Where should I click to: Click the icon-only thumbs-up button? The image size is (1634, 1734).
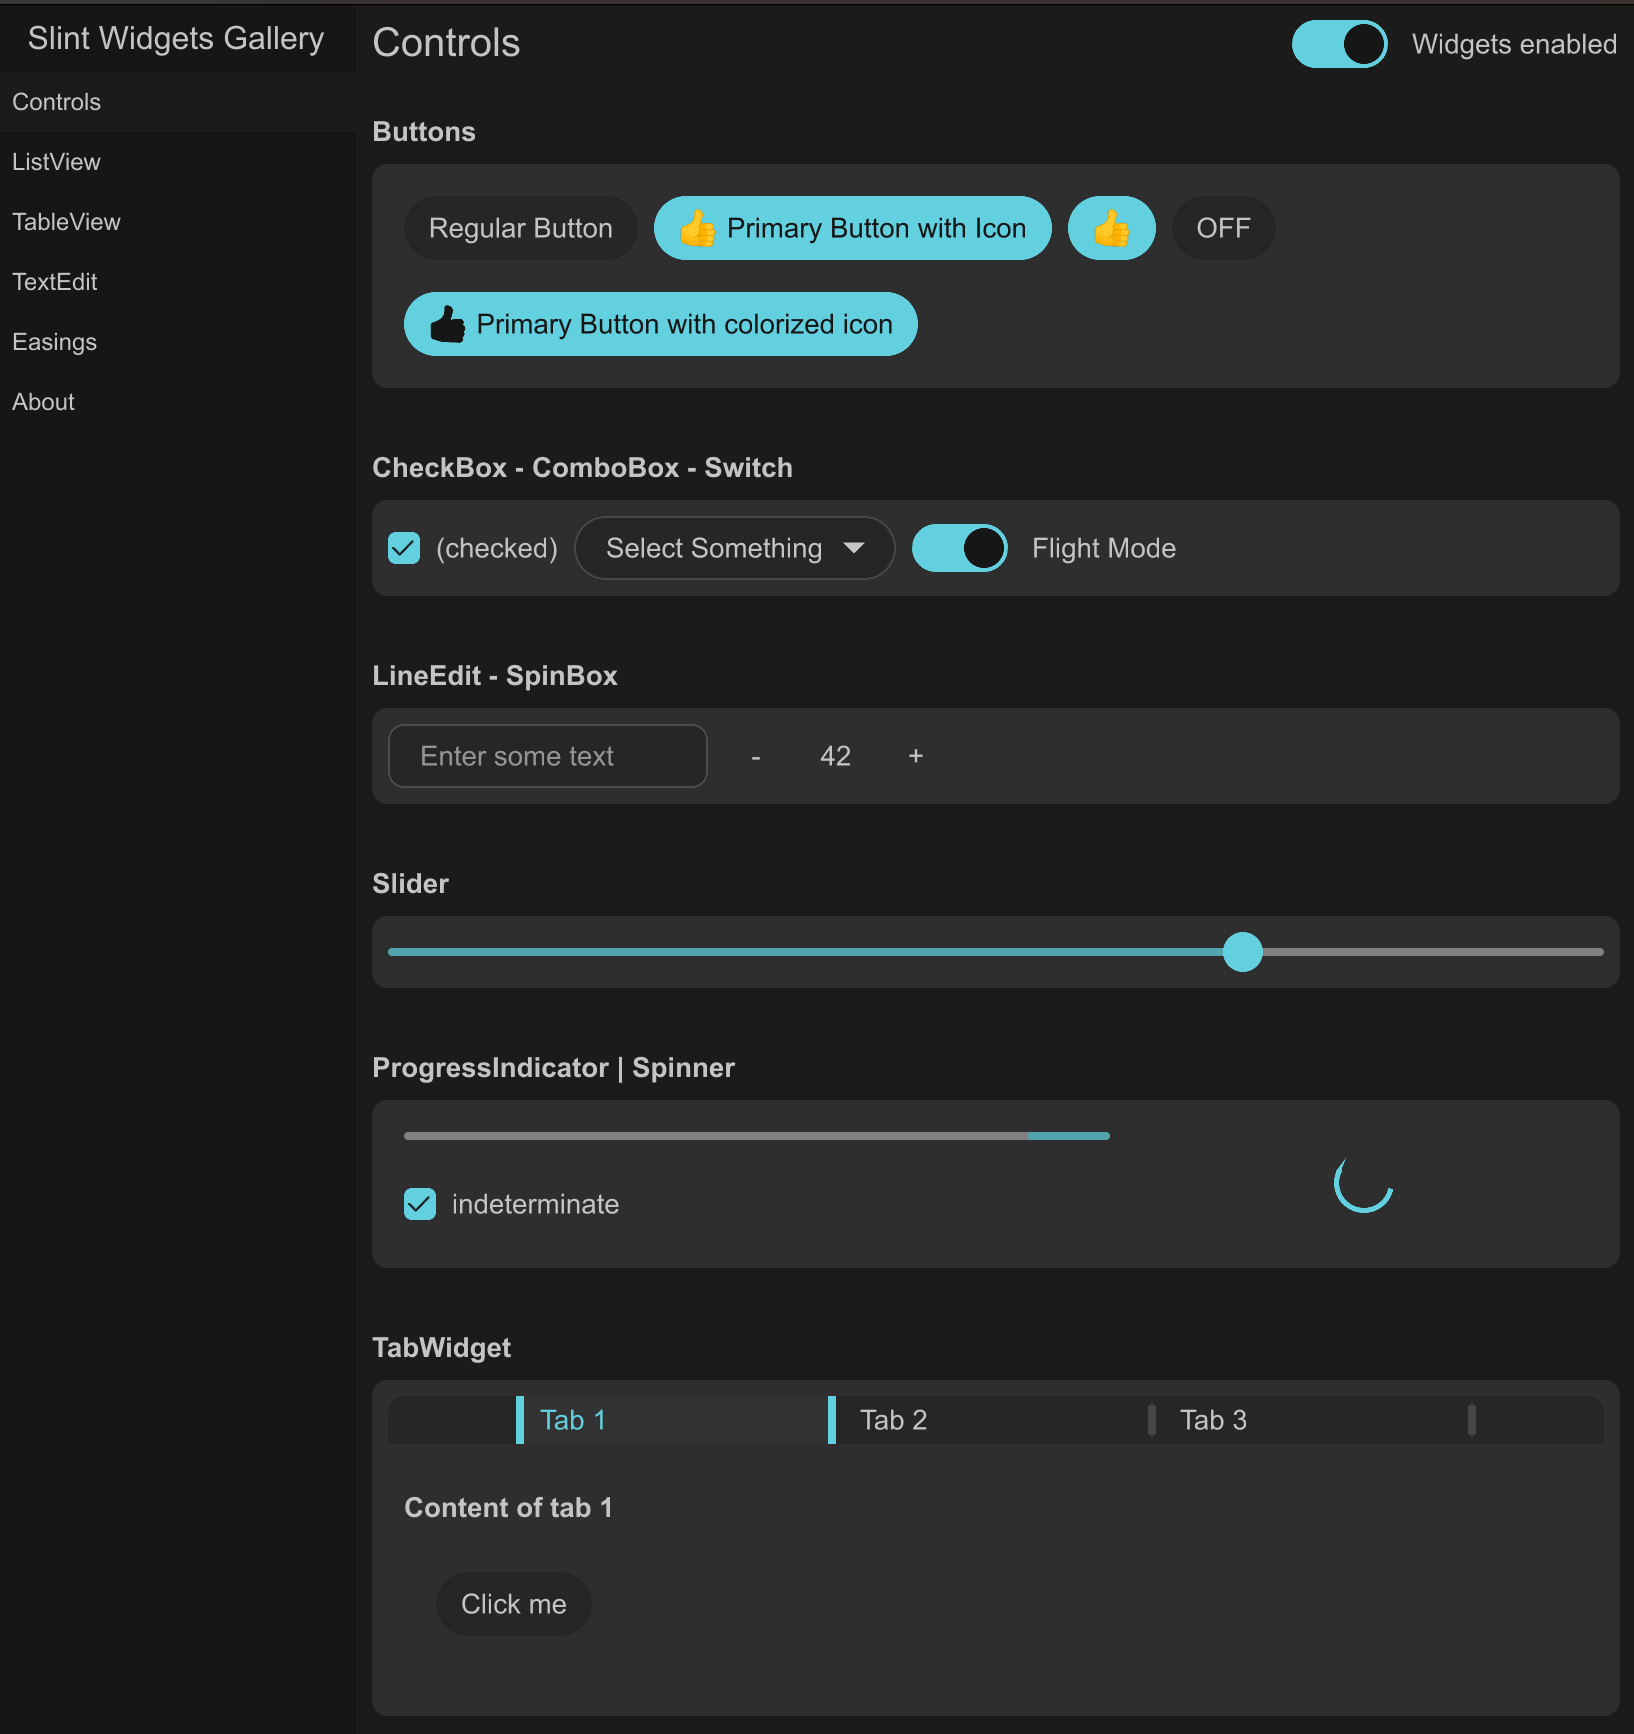[1111, 229]
